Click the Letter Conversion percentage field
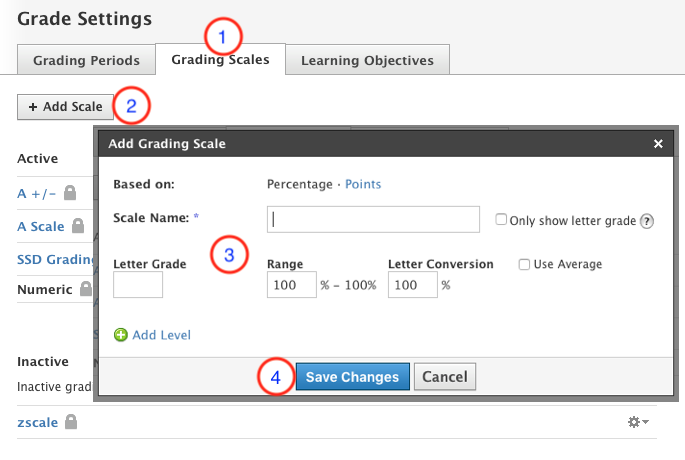 tap(412, 285)
